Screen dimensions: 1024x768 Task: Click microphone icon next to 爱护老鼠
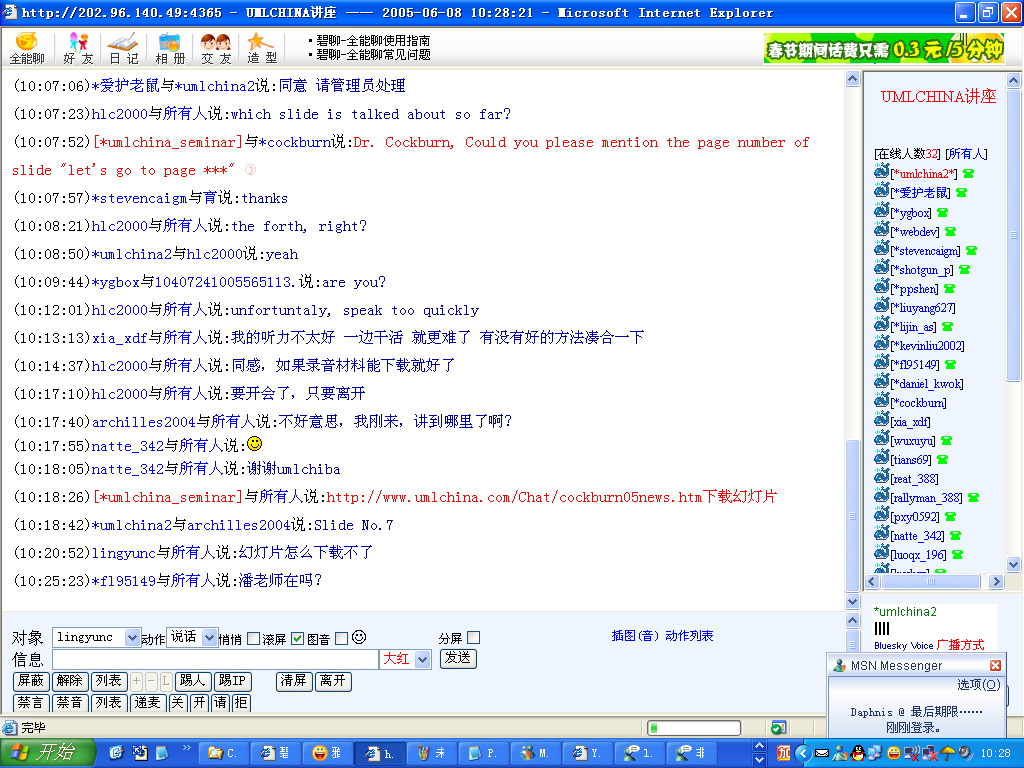(961, 193)
